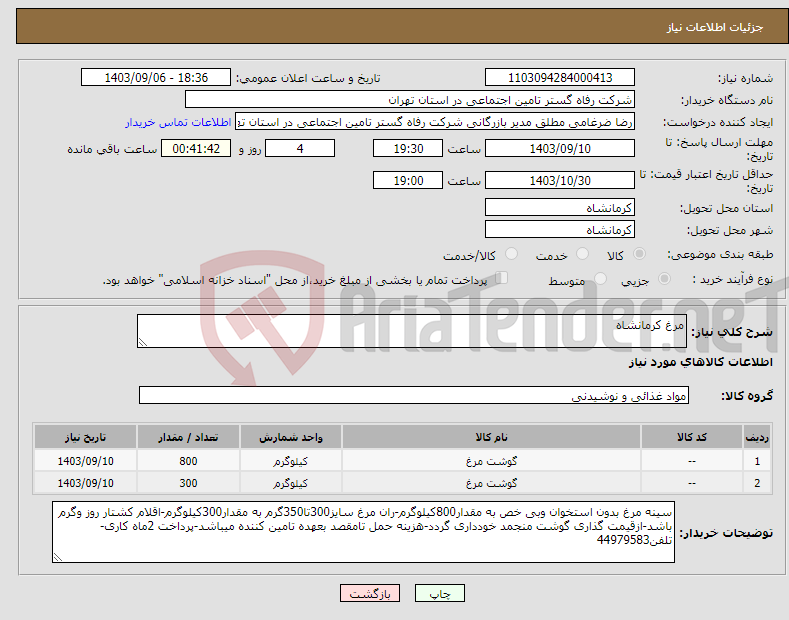Click the جزئیات اطلاعات نیاز page title
789x620 pixels.
pos(715,27)
